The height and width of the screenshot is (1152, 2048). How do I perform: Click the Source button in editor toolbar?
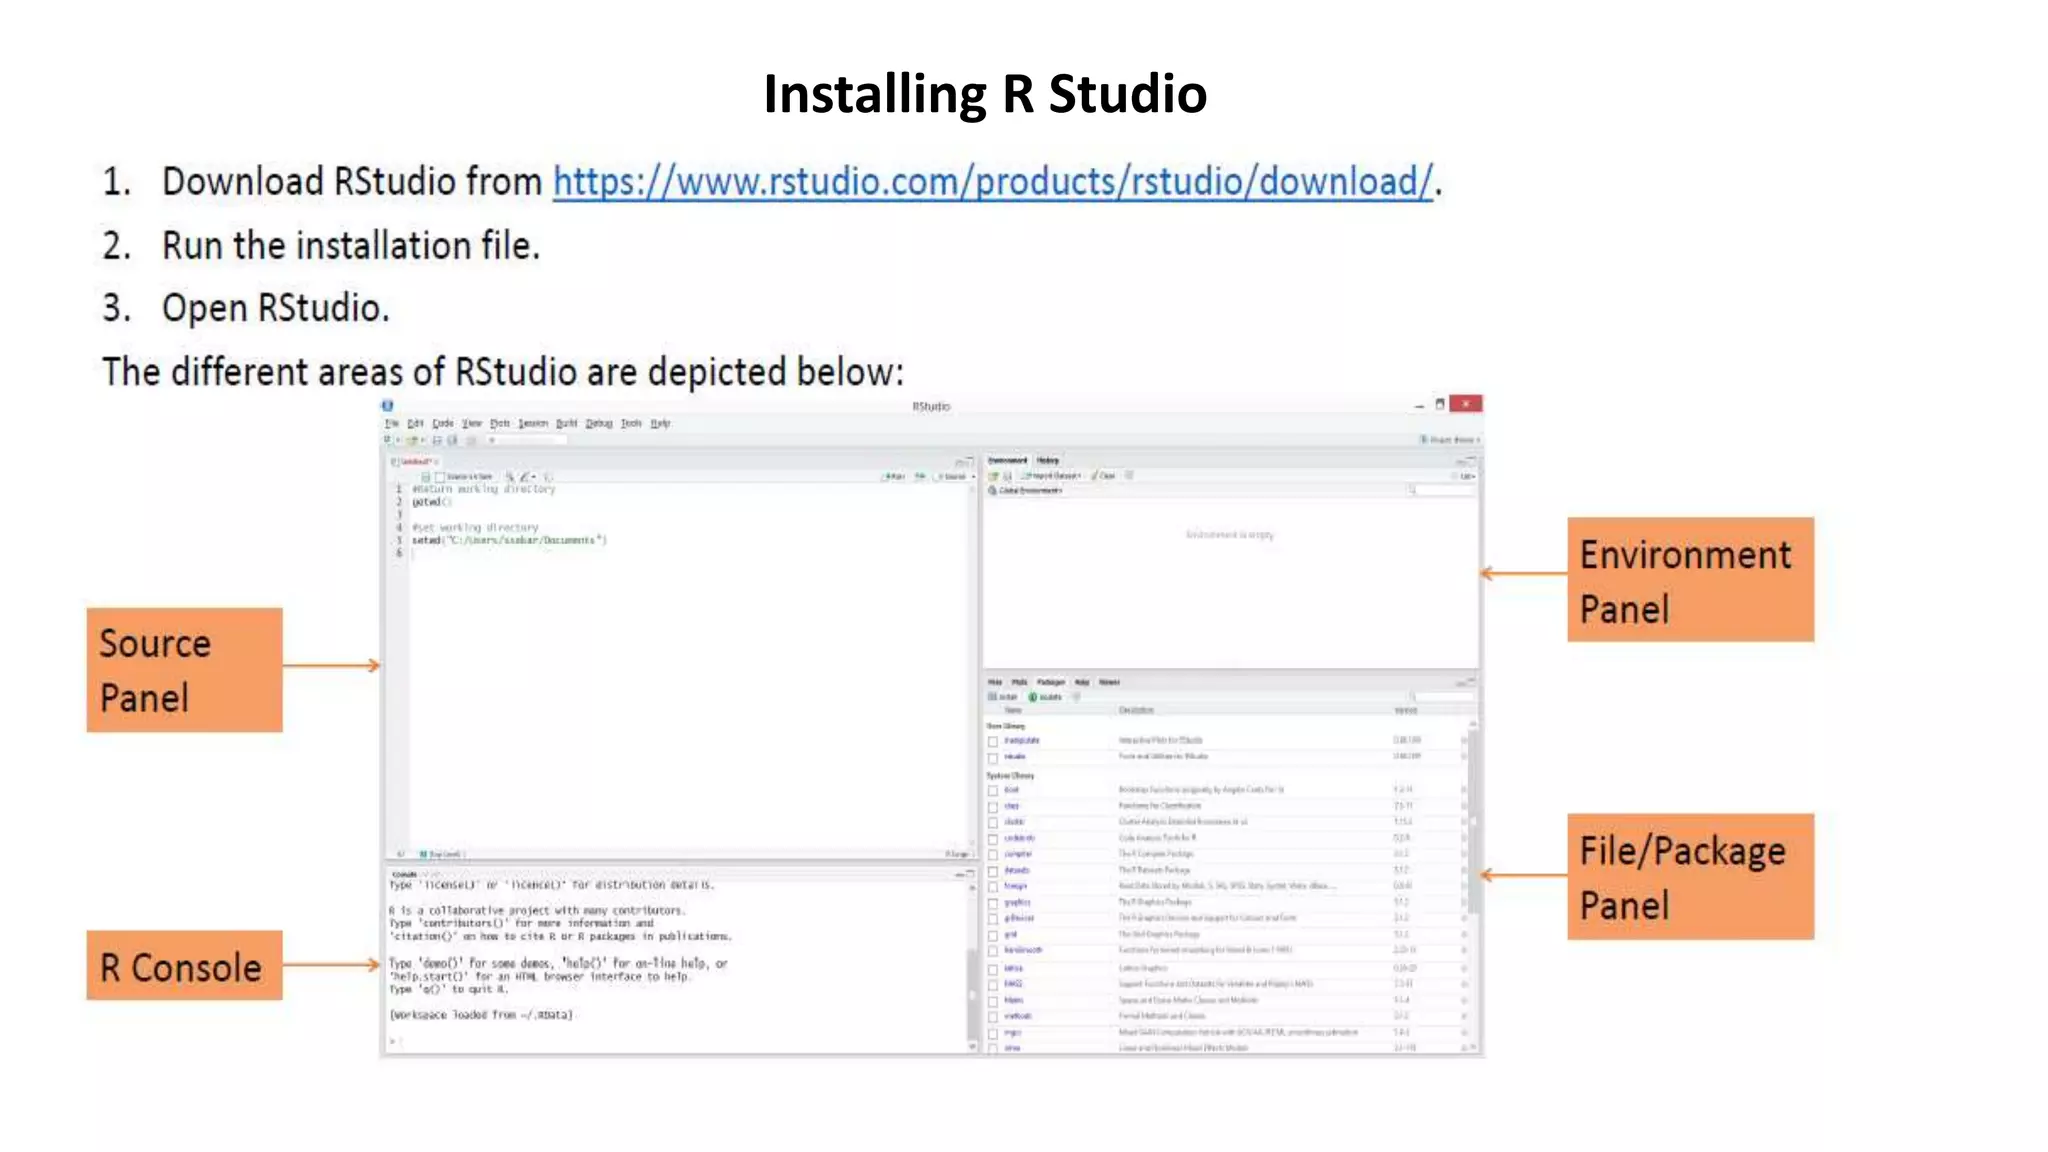coord(951,477)
